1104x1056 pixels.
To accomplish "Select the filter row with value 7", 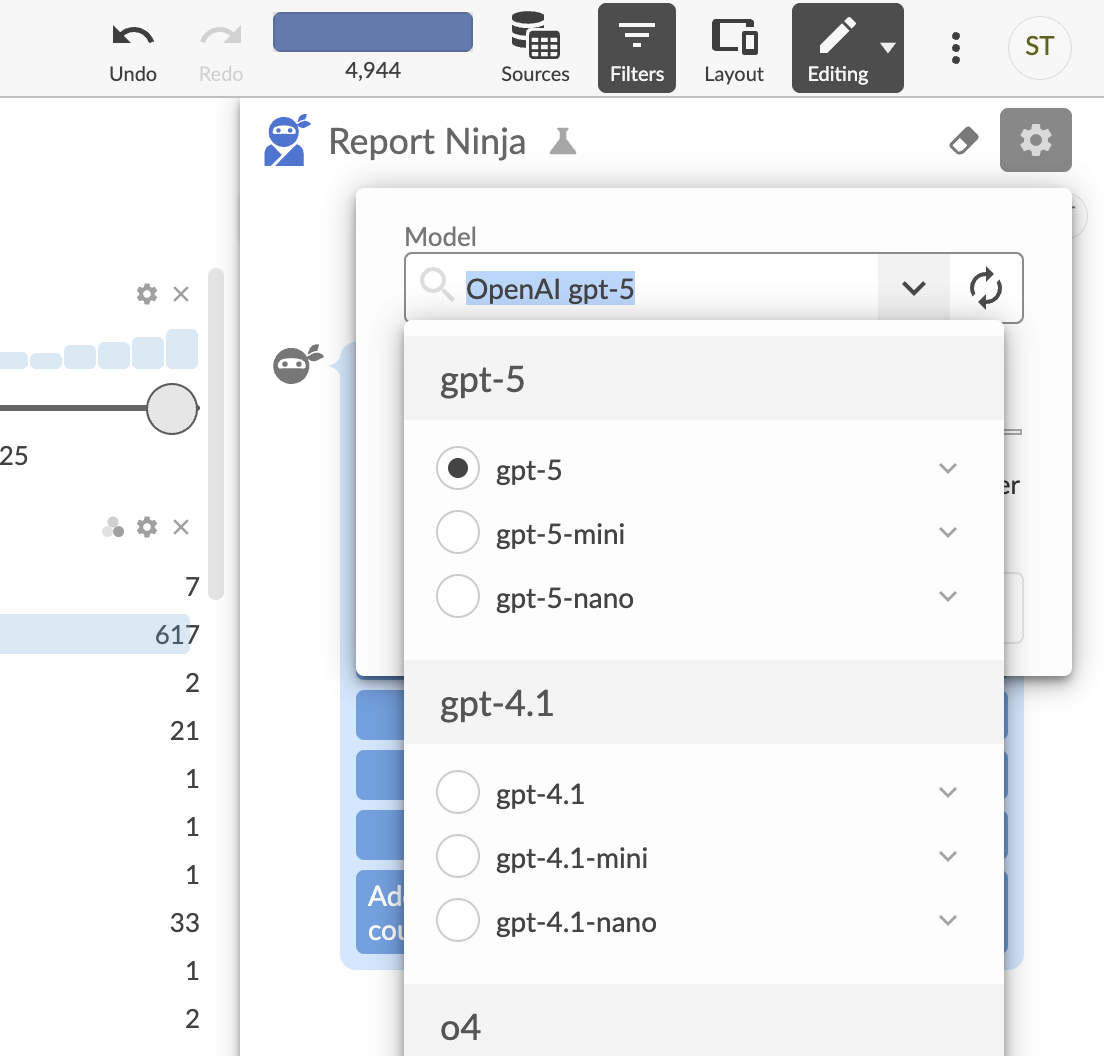I will (x=100, y=586).
